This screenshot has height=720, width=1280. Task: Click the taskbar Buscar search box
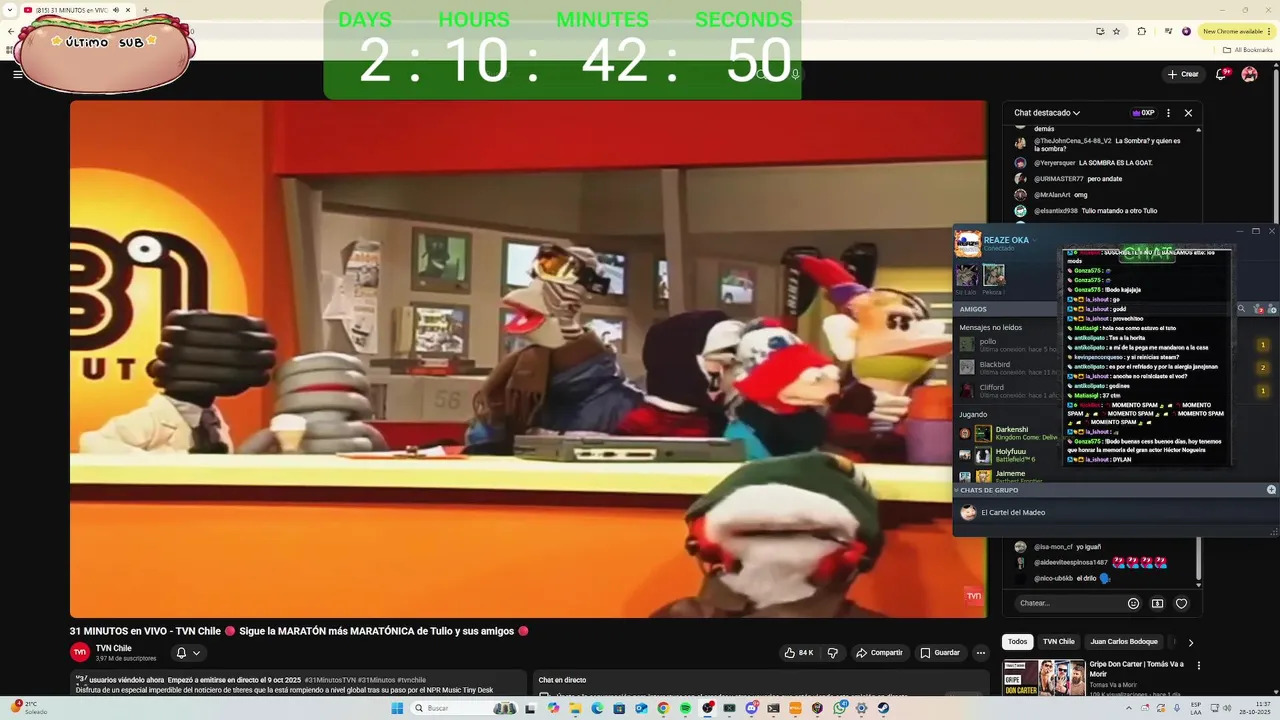pos(464,708)
